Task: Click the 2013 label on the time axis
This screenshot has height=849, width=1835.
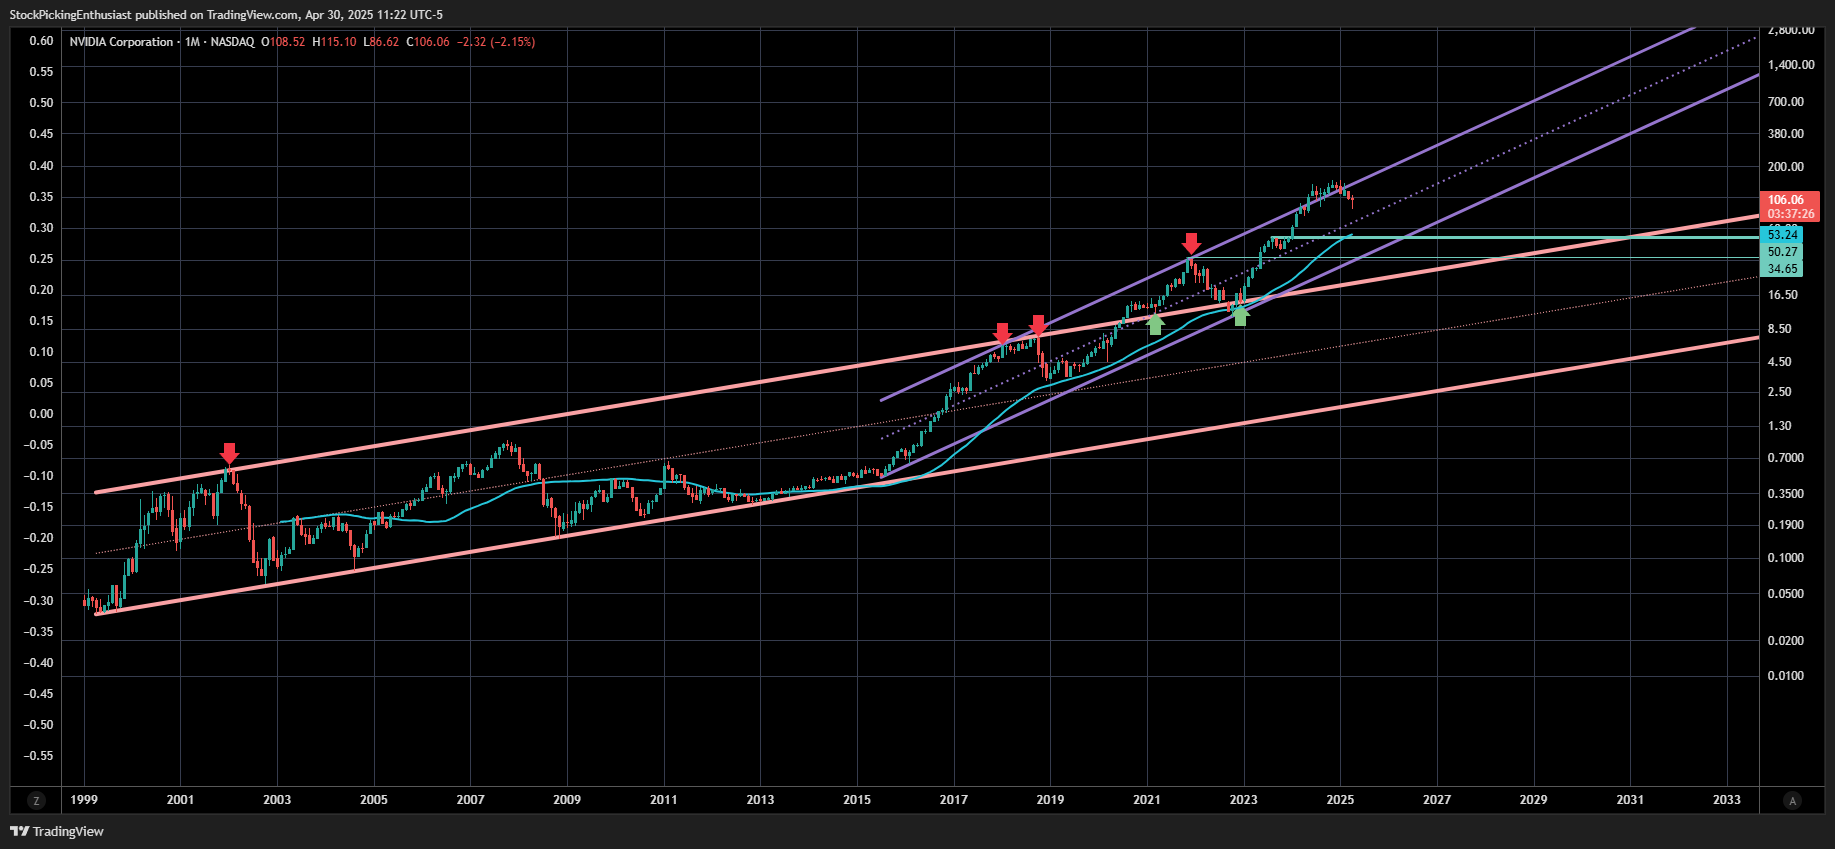Action: 760,800
